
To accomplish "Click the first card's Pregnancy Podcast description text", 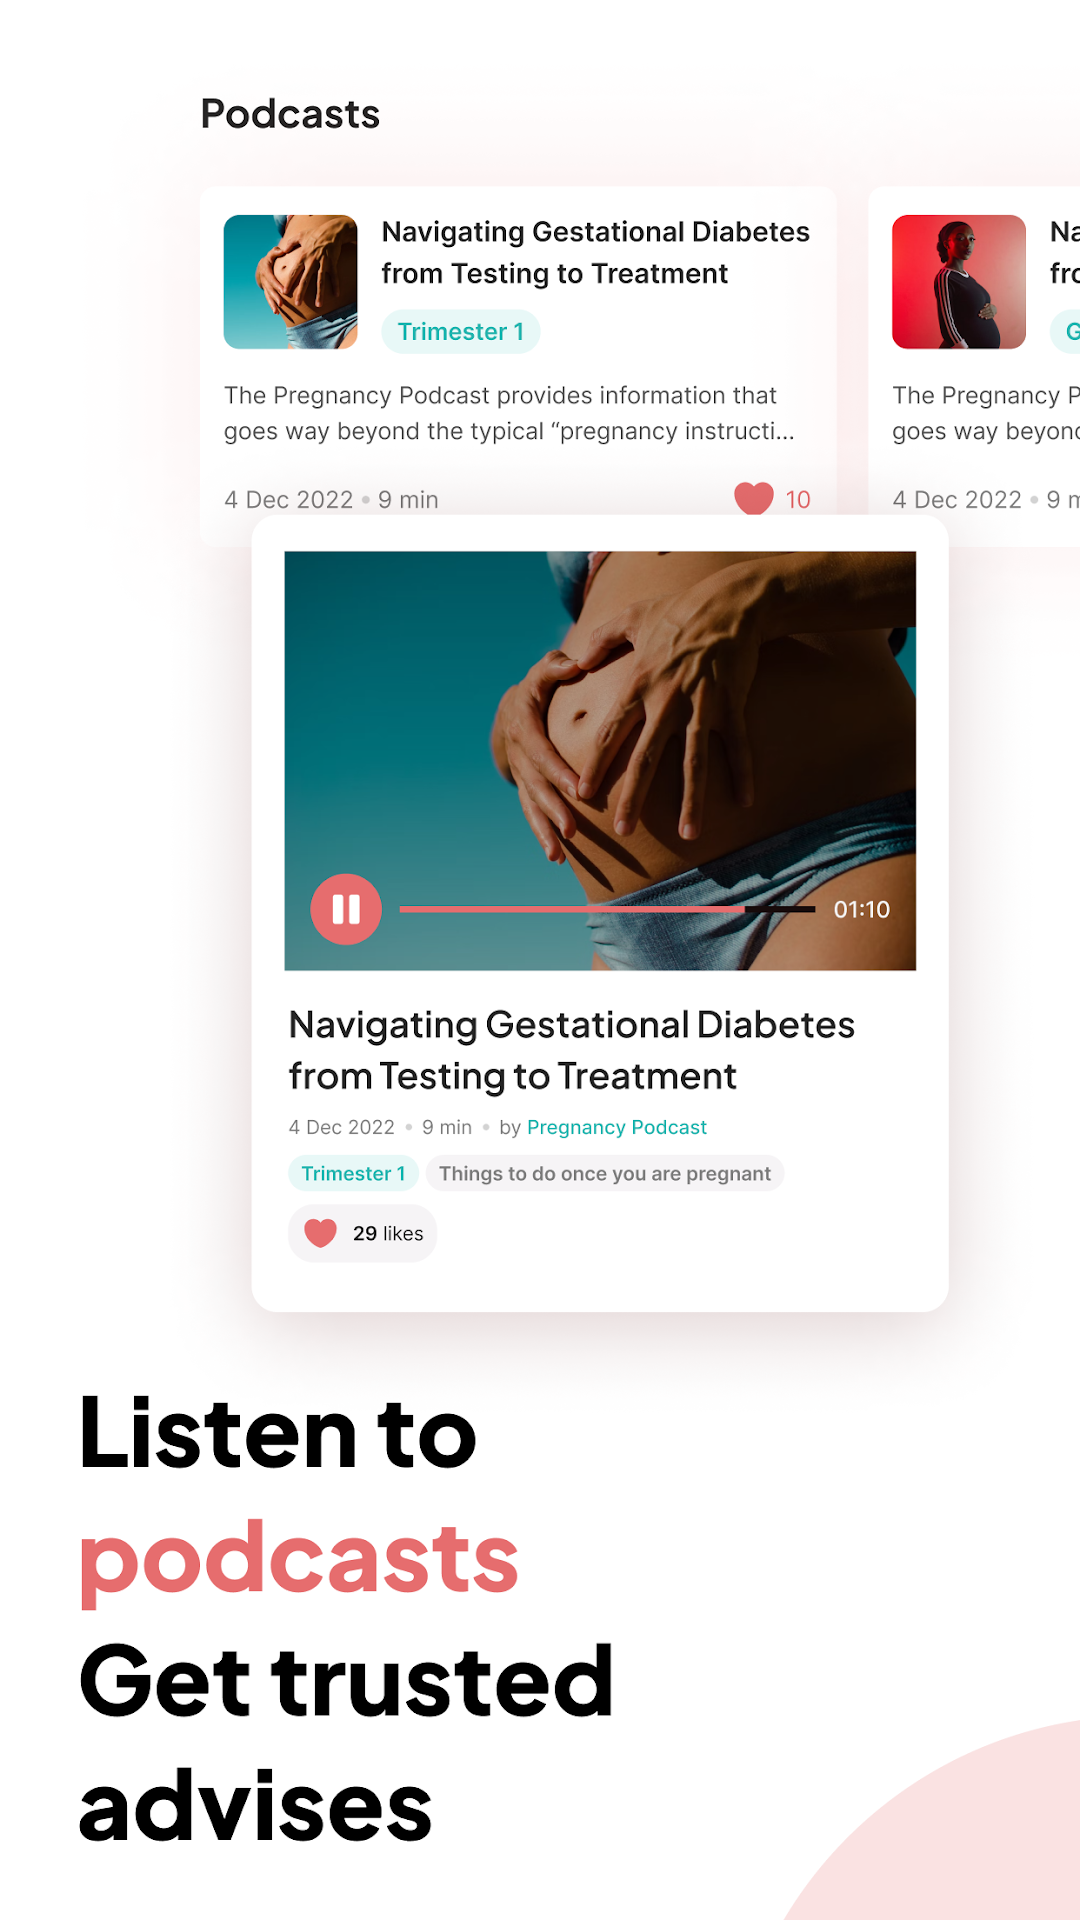I will (509, 413).
